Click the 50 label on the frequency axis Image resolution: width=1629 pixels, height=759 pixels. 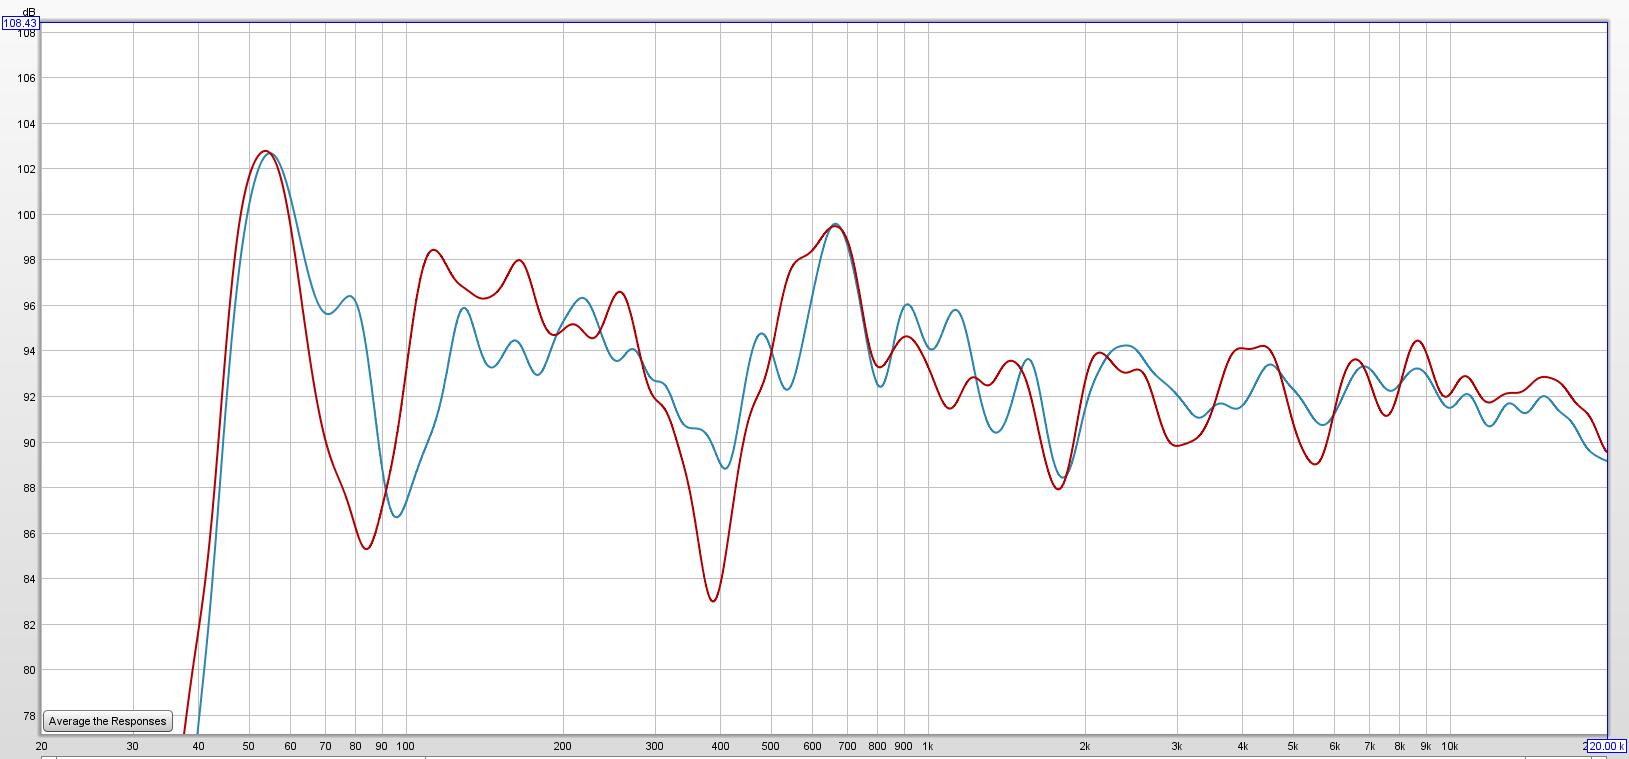click(249, 746)
